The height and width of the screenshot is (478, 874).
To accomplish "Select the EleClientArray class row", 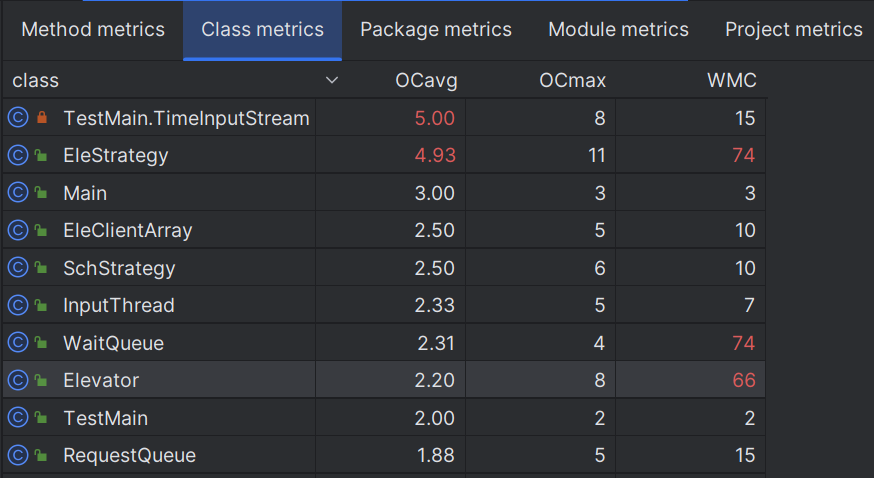I will pyautogui.click(x=127, y=231).
